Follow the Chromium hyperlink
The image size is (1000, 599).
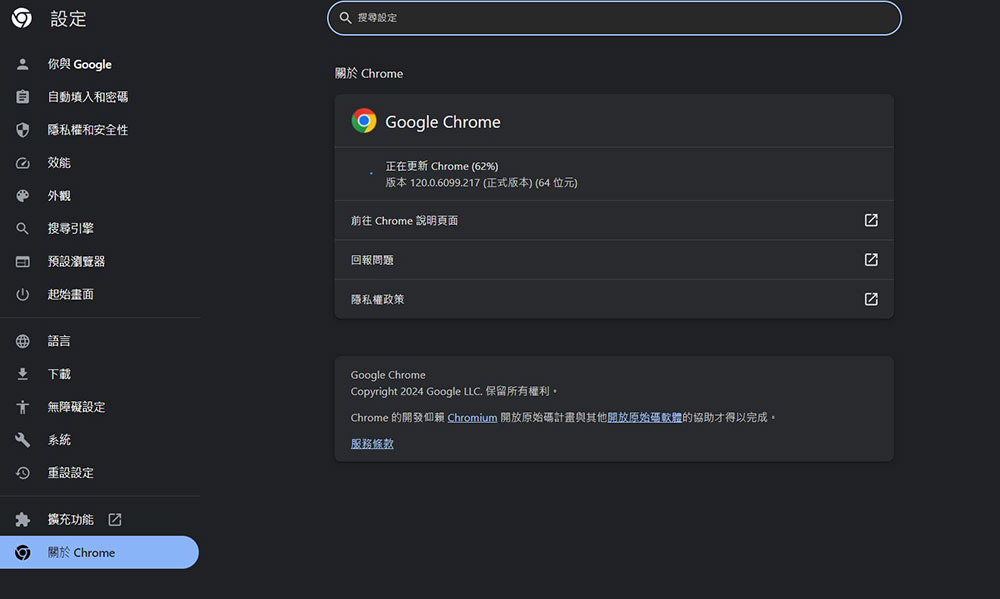(472, 418)
